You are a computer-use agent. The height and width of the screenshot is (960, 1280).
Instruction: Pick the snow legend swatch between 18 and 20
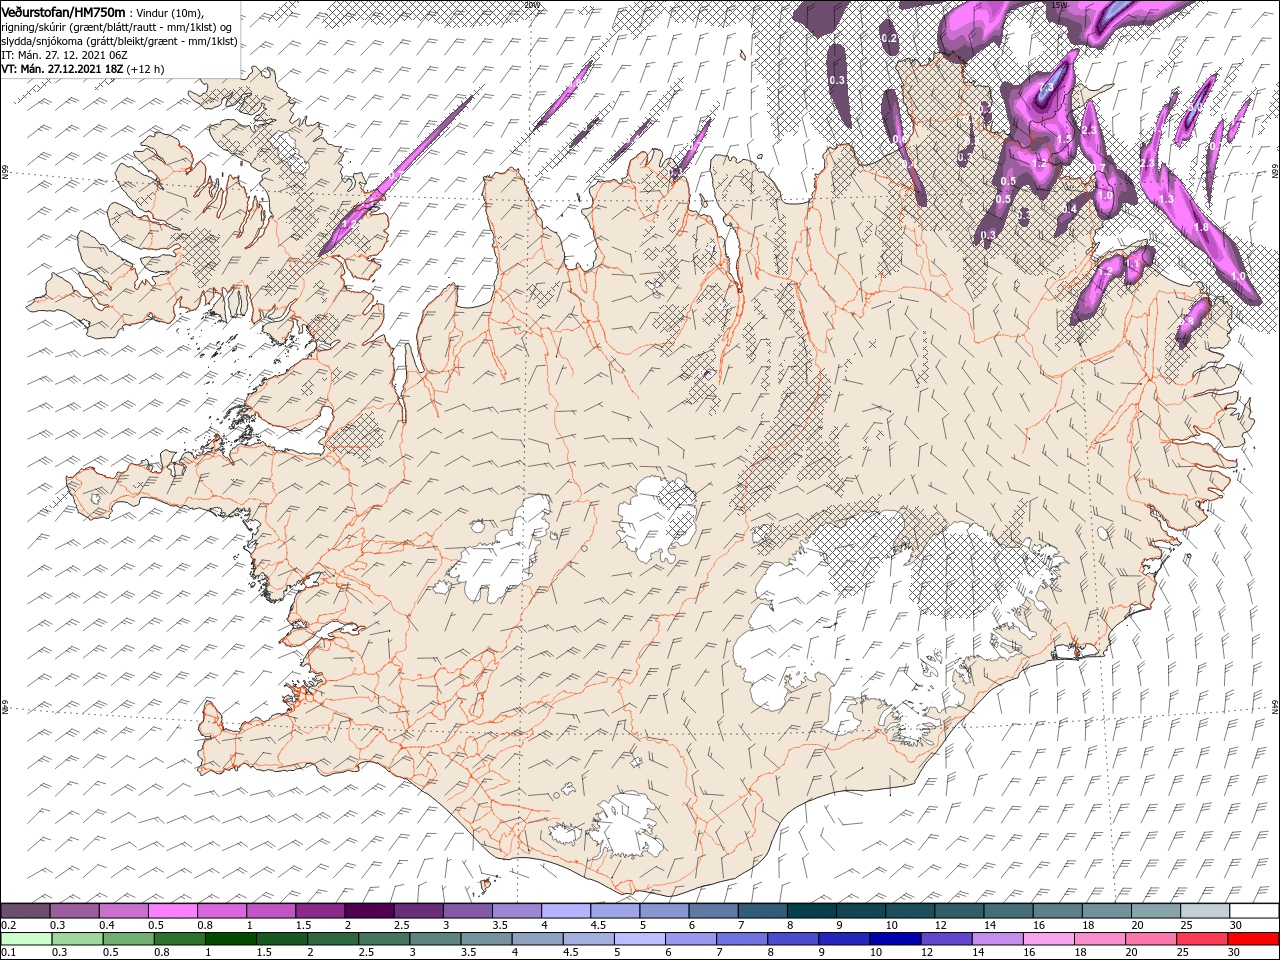point(1107,910)
